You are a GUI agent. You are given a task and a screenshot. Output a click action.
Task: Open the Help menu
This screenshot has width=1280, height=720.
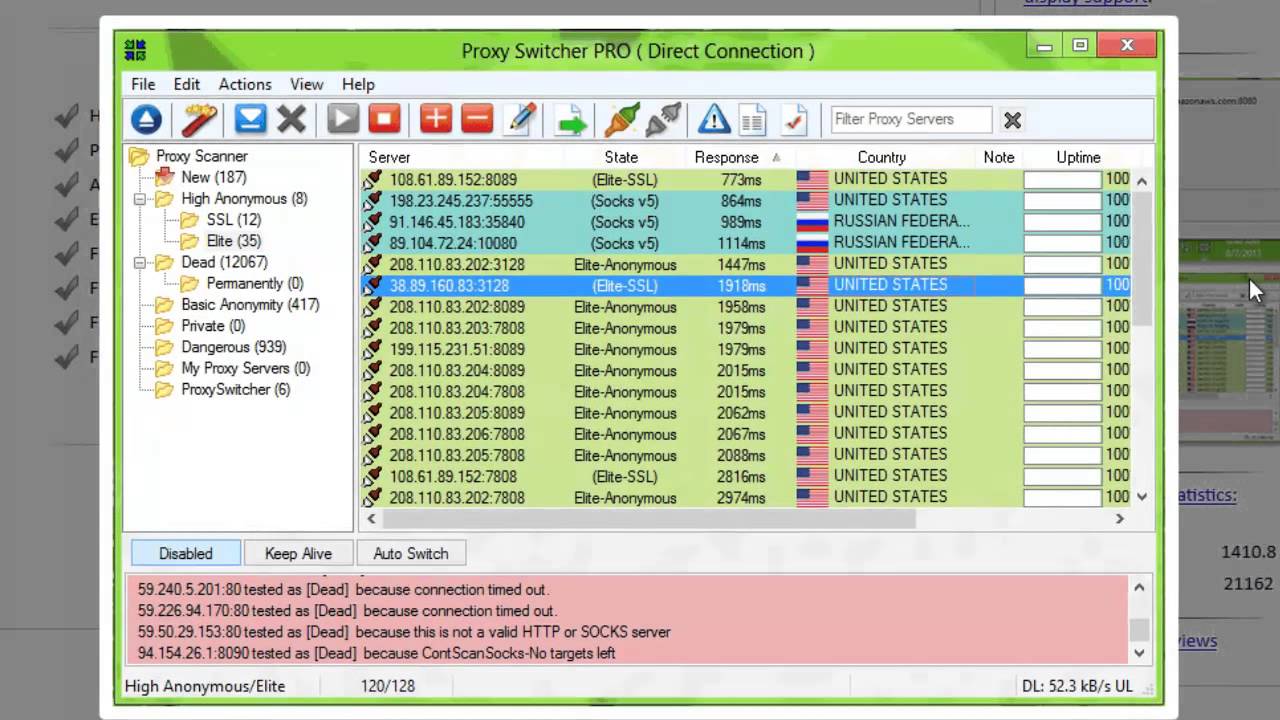coord(358,84)
